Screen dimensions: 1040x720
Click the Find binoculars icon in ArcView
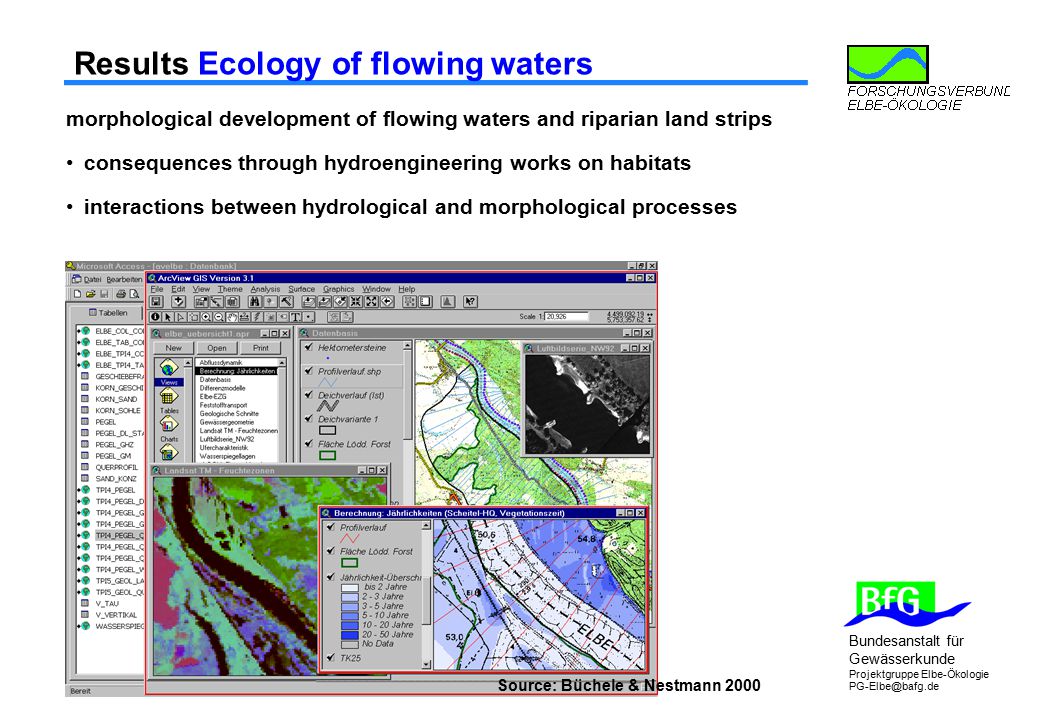[255, 302]
